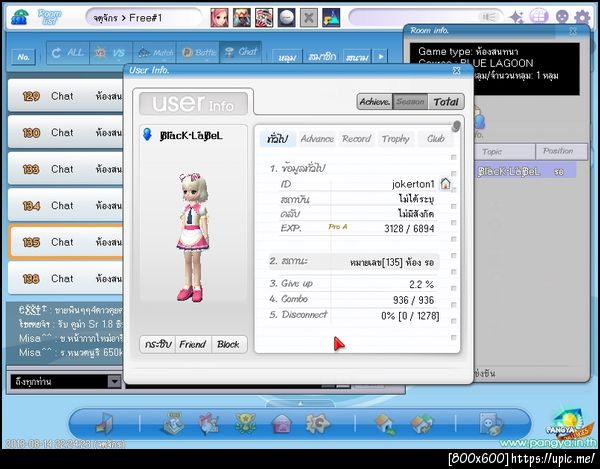Close the Room info panel
600x469 pixels.
pyautogui.click(x=573, y=31)
